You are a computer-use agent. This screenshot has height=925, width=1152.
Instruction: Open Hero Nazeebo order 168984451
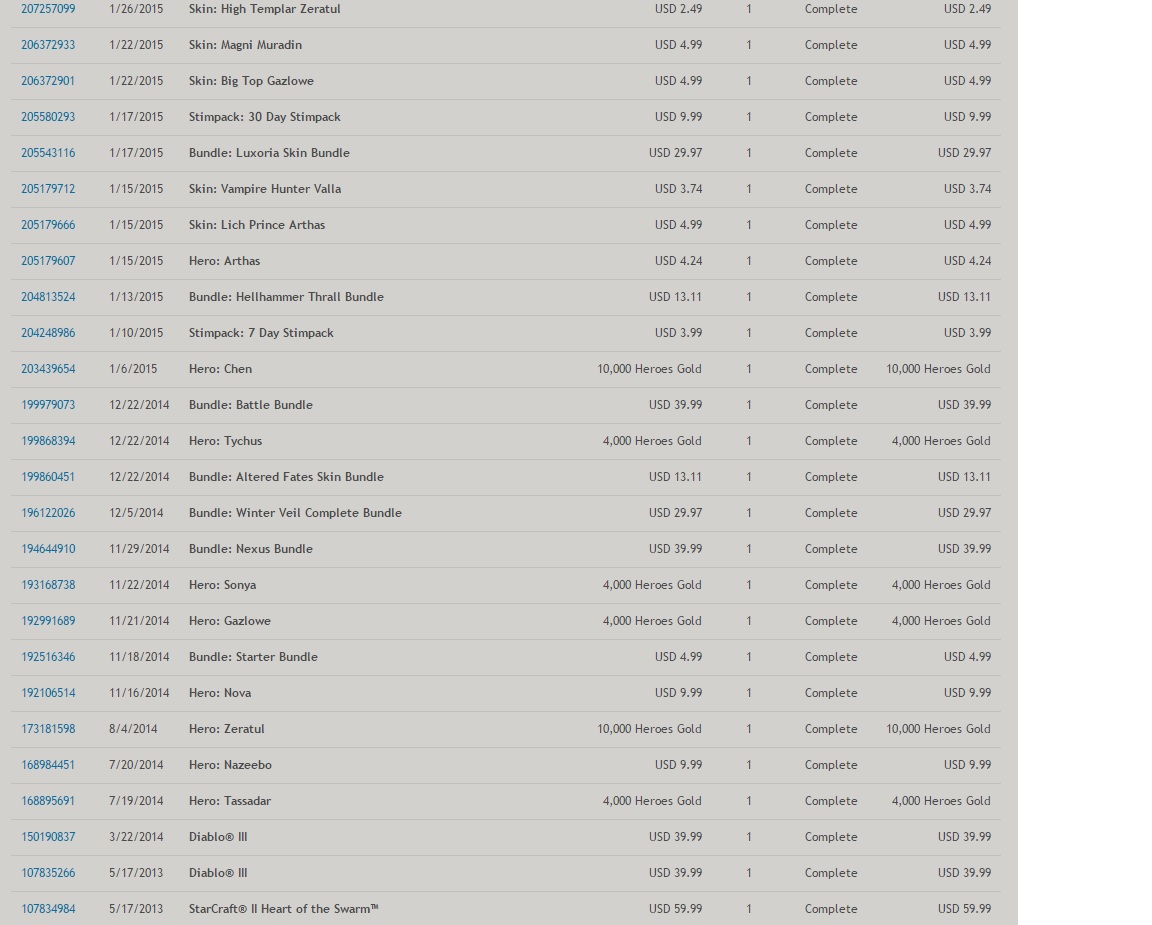click(x=48, y=765)
